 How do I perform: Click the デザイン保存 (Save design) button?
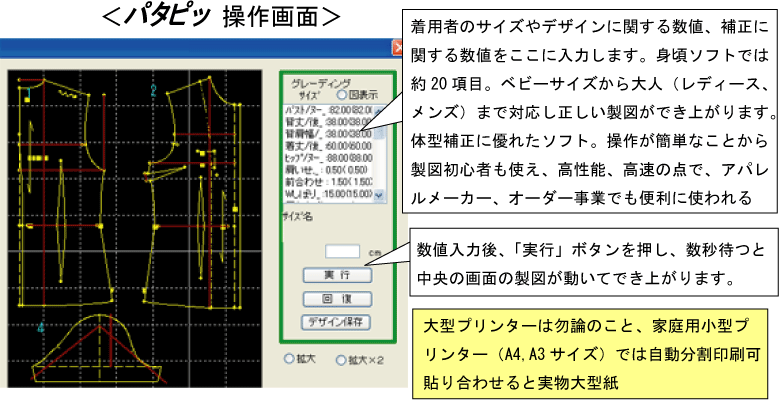coord(337,322)
